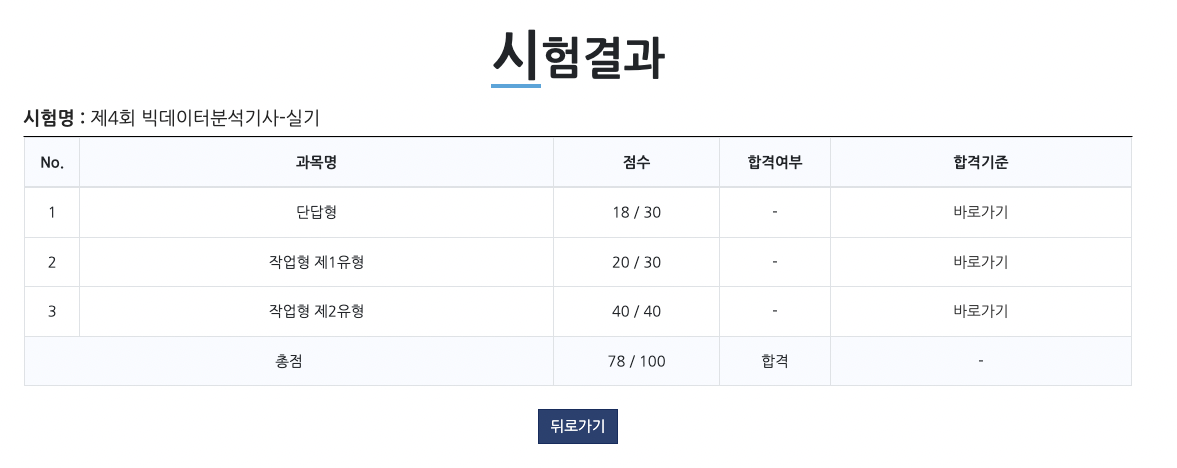Click the 점수 column header

[x=637, y=162]
